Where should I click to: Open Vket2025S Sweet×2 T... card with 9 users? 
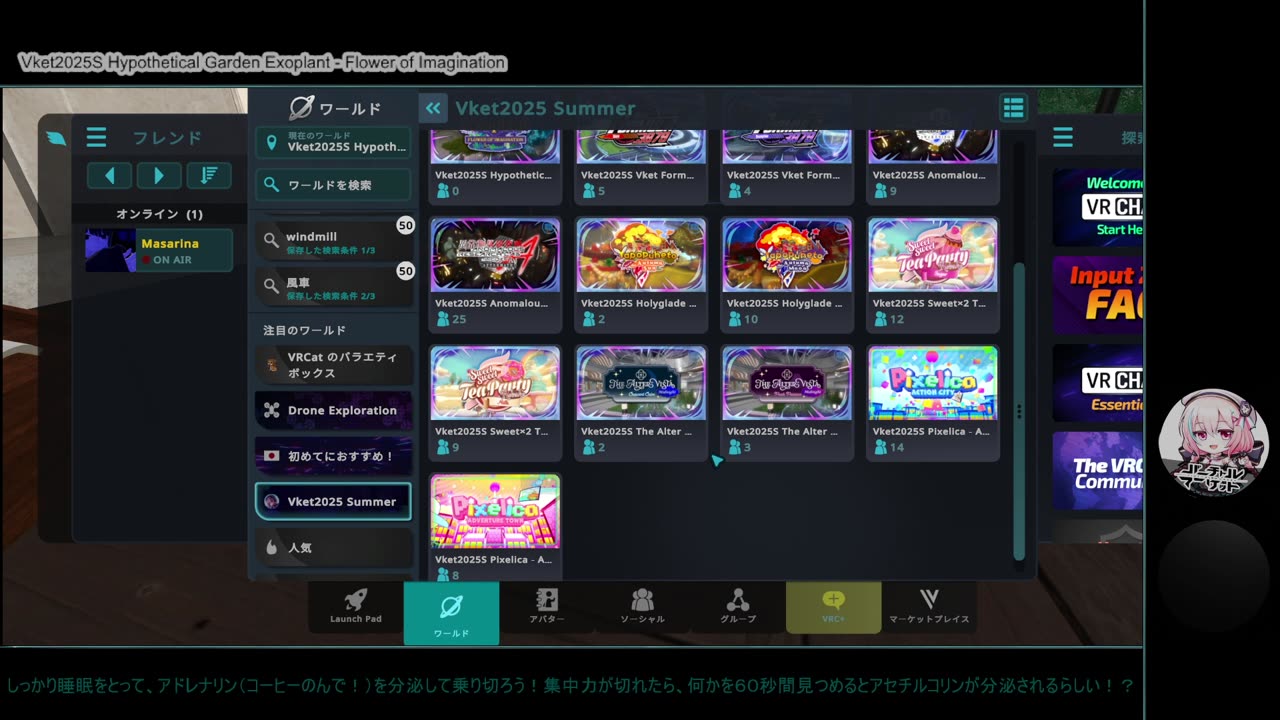point(495,402)
